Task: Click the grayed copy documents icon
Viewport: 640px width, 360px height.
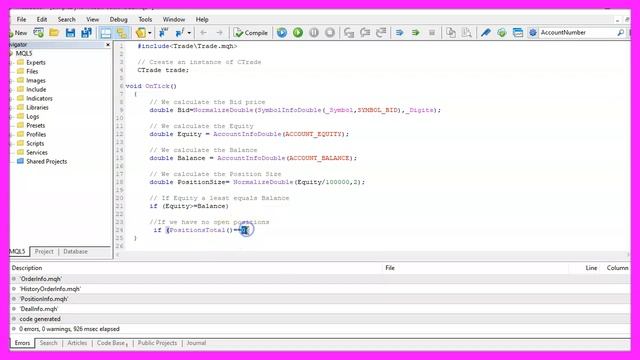Action: (x=451, y=33)
